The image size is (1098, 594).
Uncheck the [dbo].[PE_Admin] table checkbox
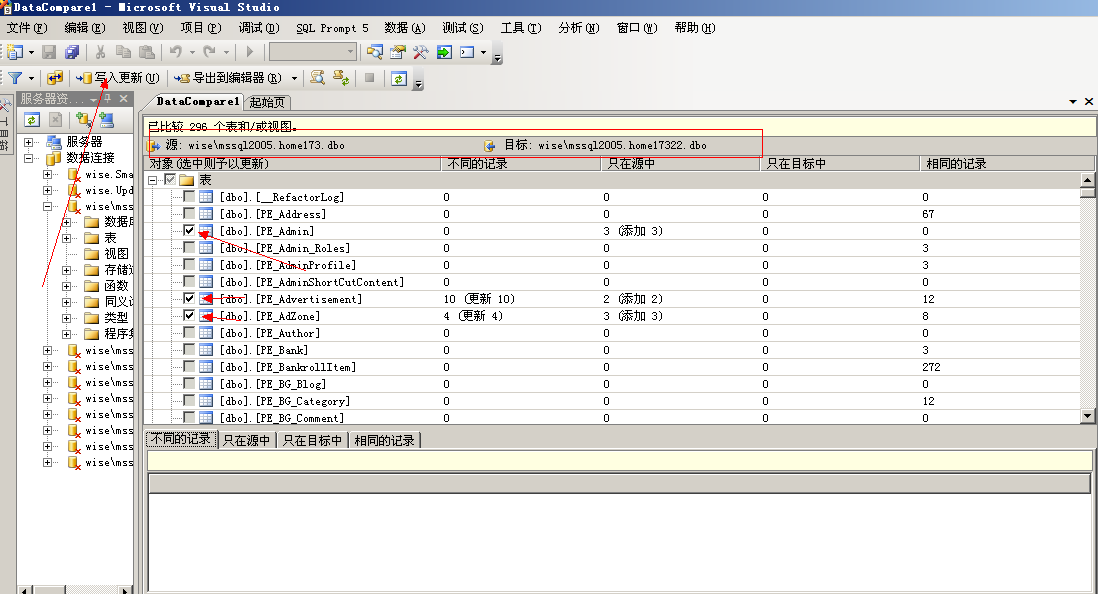click(189, 231)
